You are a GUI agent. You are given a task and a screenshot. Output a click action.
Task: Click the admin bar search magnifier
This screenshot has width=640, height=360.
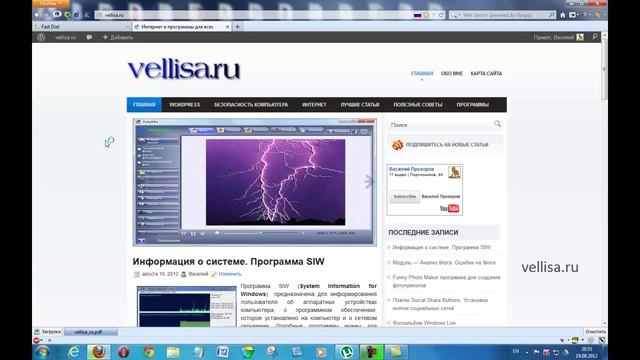[595, 37]
